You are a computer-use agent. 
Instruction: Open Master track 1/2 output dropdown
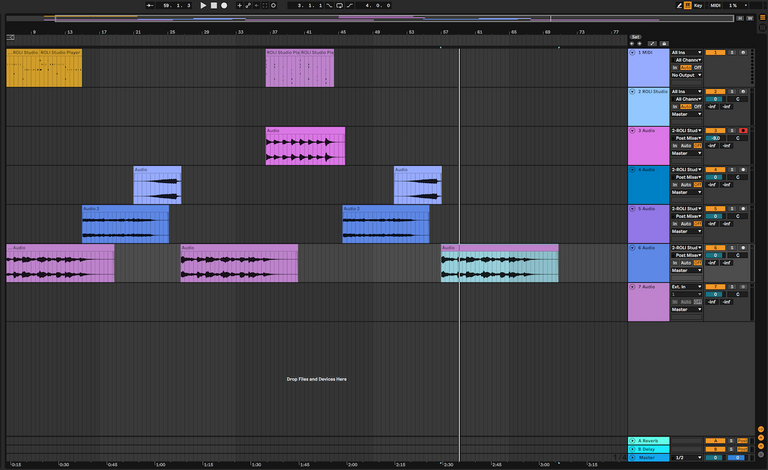[x=687, y=457]
